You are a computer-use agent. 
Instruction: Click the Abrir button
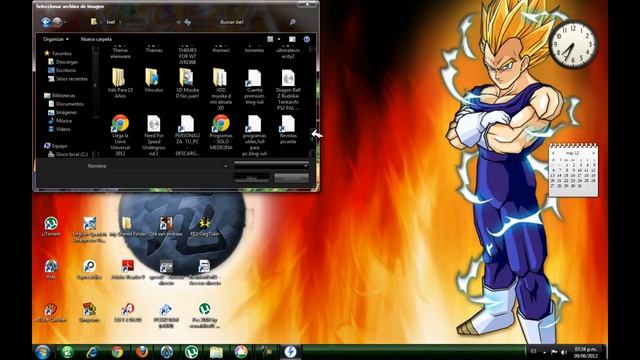(251, 178)
